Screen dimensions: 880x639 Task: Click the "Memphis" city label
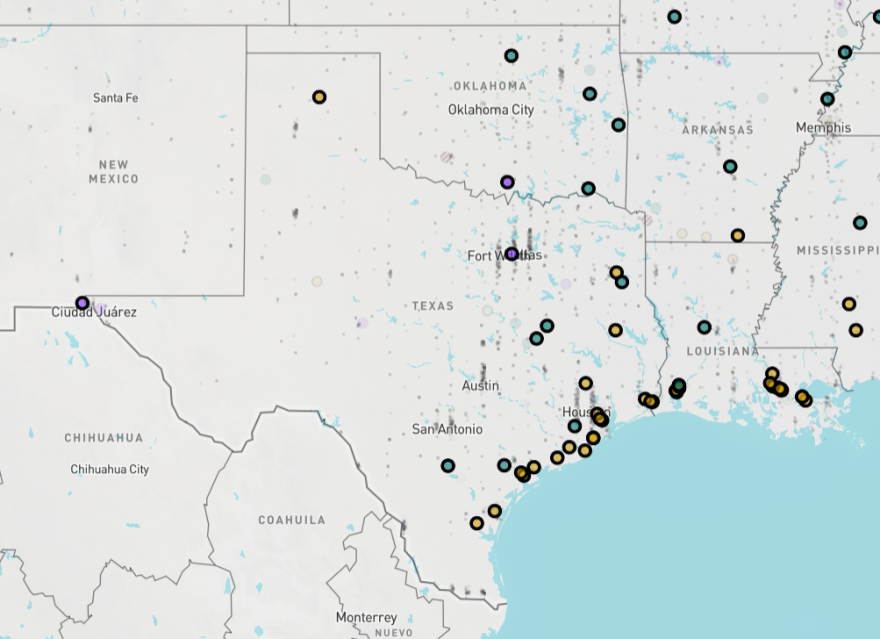point(823,128)
